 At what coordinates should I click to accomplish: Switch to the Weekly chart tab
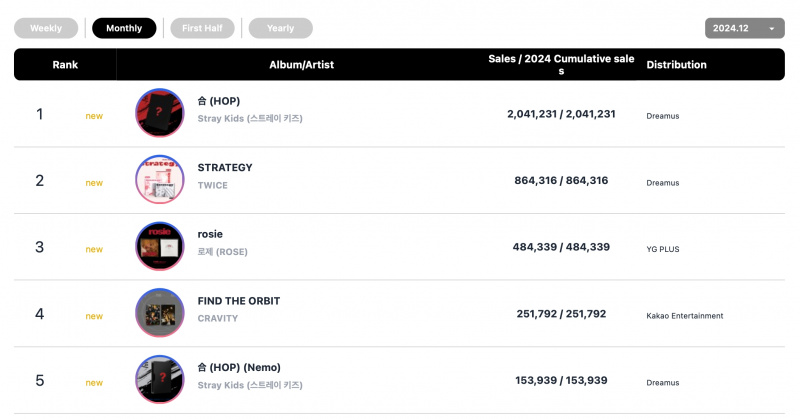click(46, 28)
